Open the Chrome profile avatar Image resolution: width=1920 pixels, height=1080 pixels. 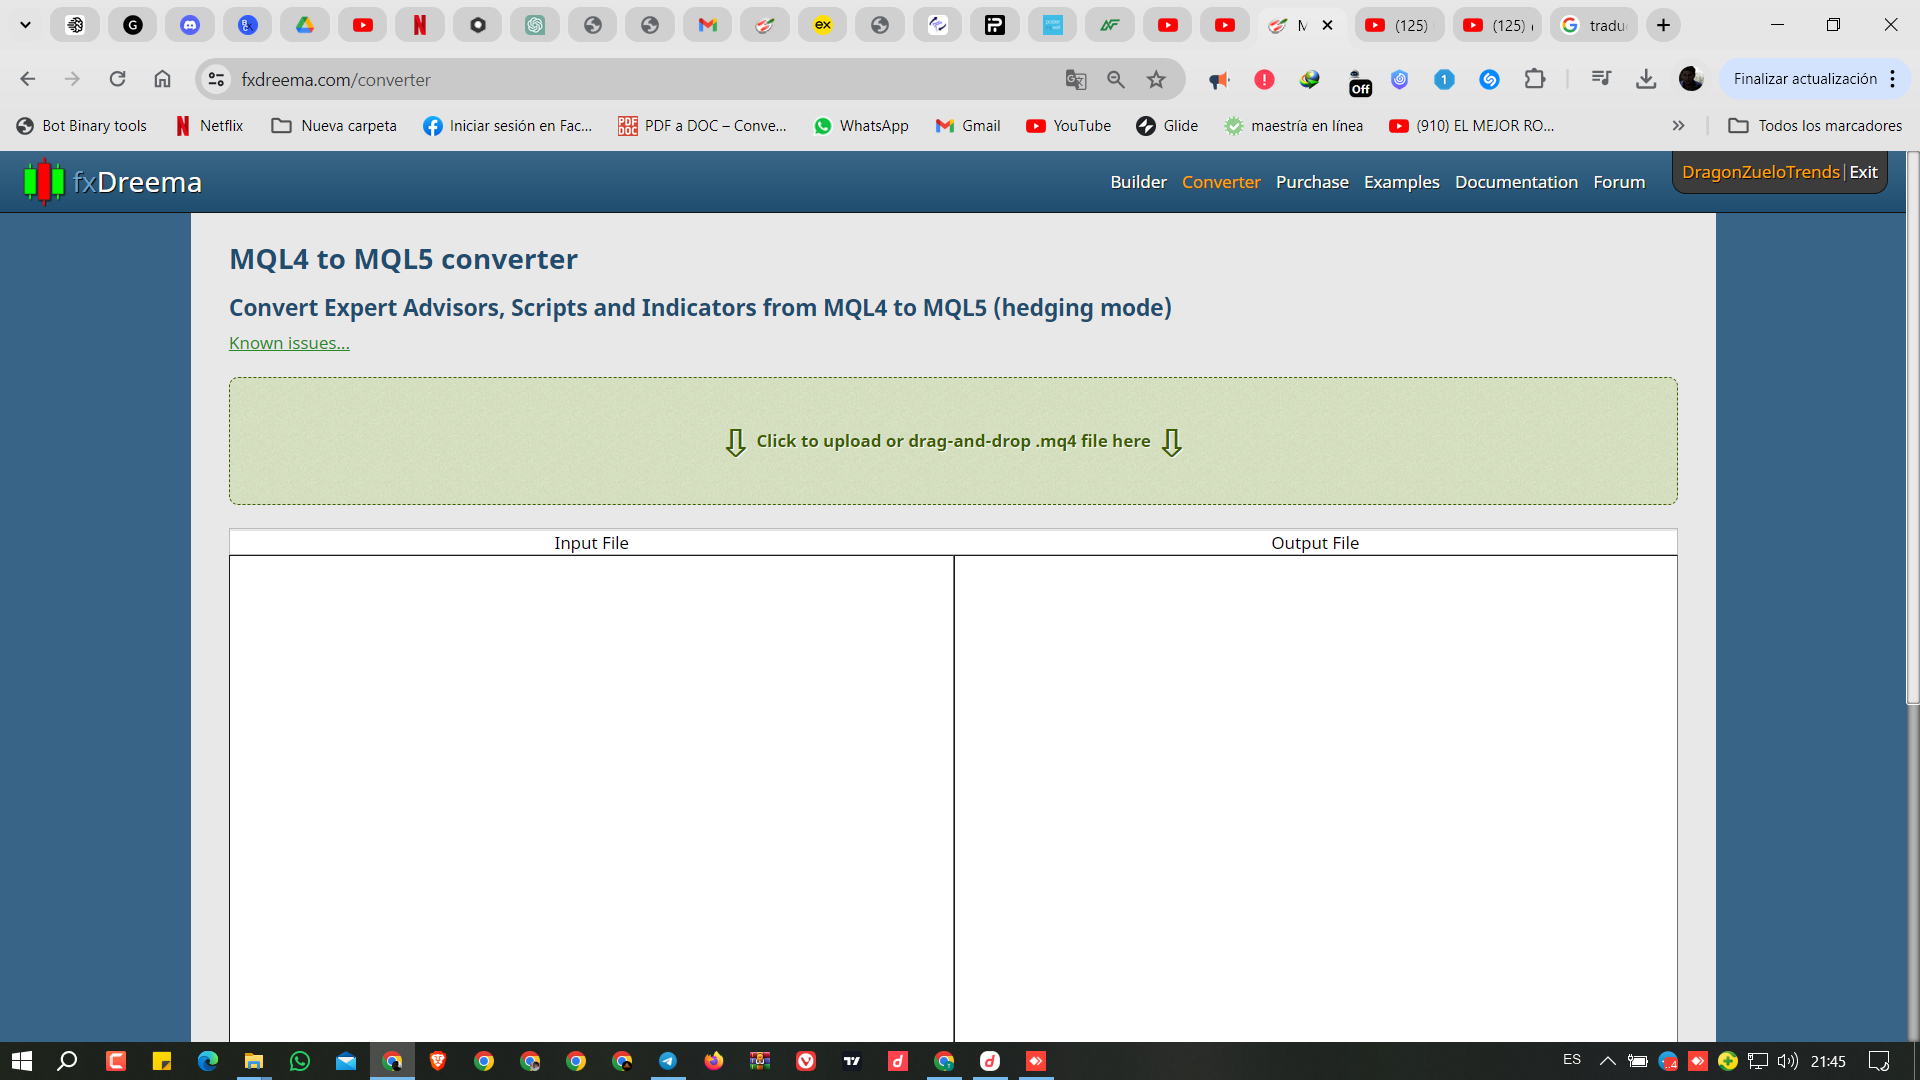1691,79
